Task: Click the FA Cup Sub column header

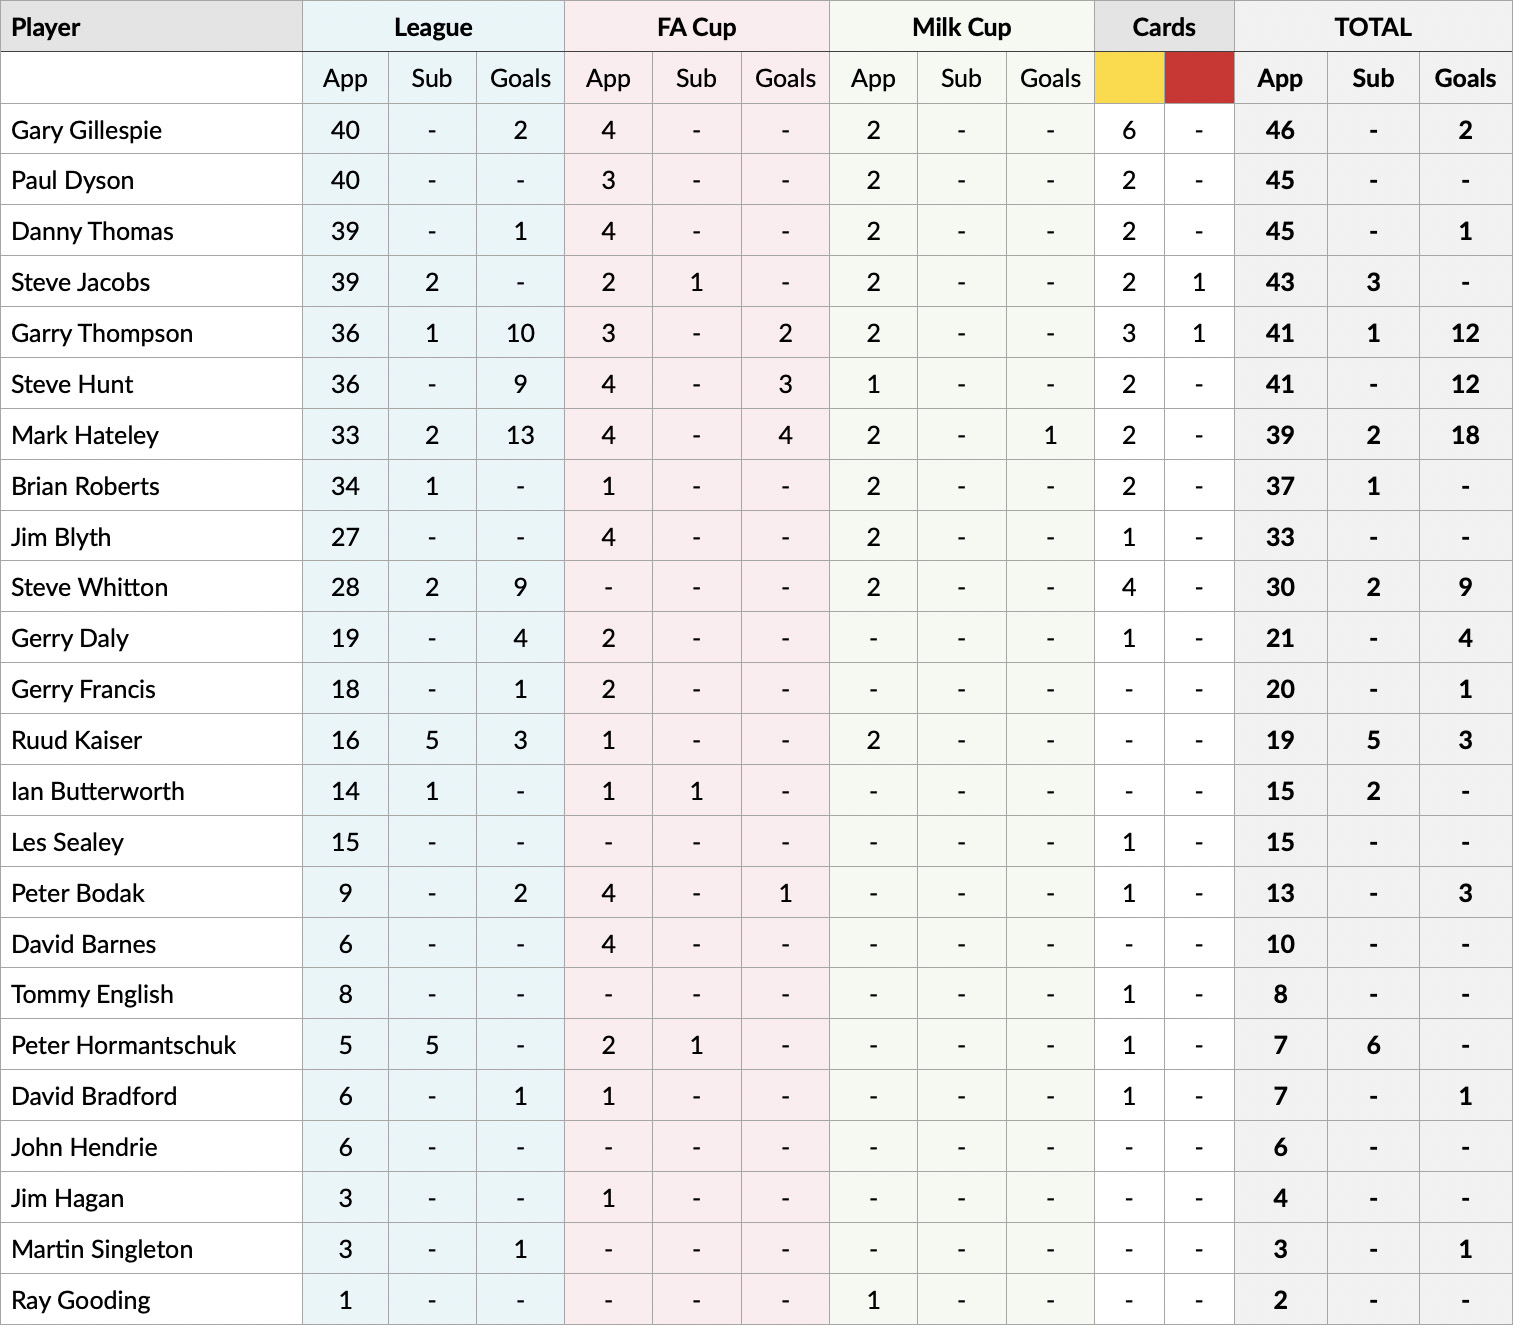Action: pyautogui.click(x=696, y=78)
